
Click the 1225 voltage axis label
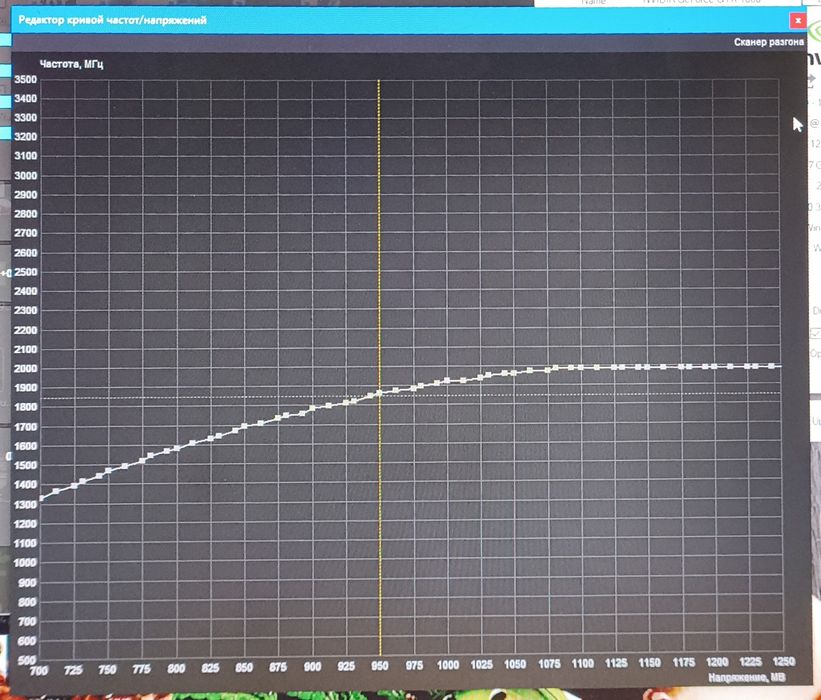pos(751,662)
